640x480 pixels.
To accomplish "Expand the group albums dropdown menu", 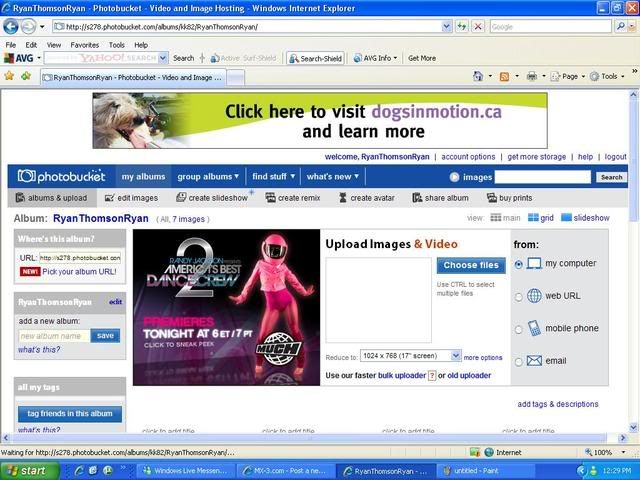I will tap(208, 177).
